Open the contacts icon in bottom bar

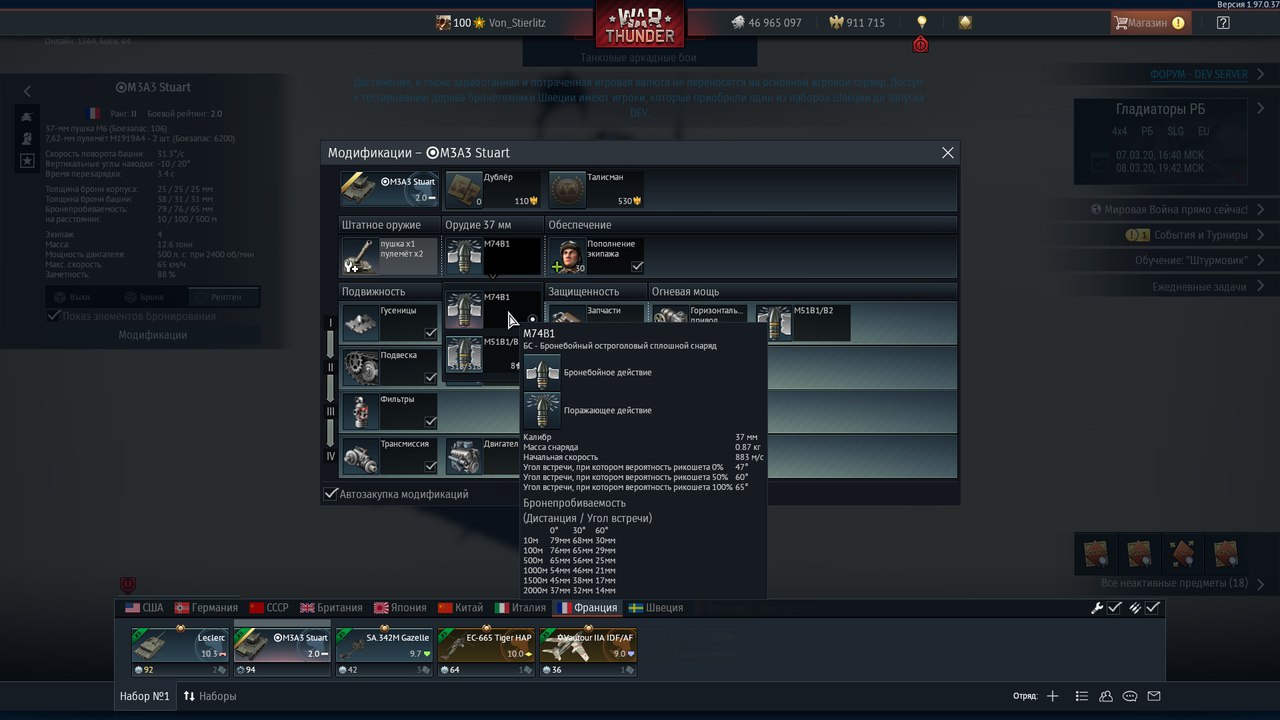tap(1106, 696)
